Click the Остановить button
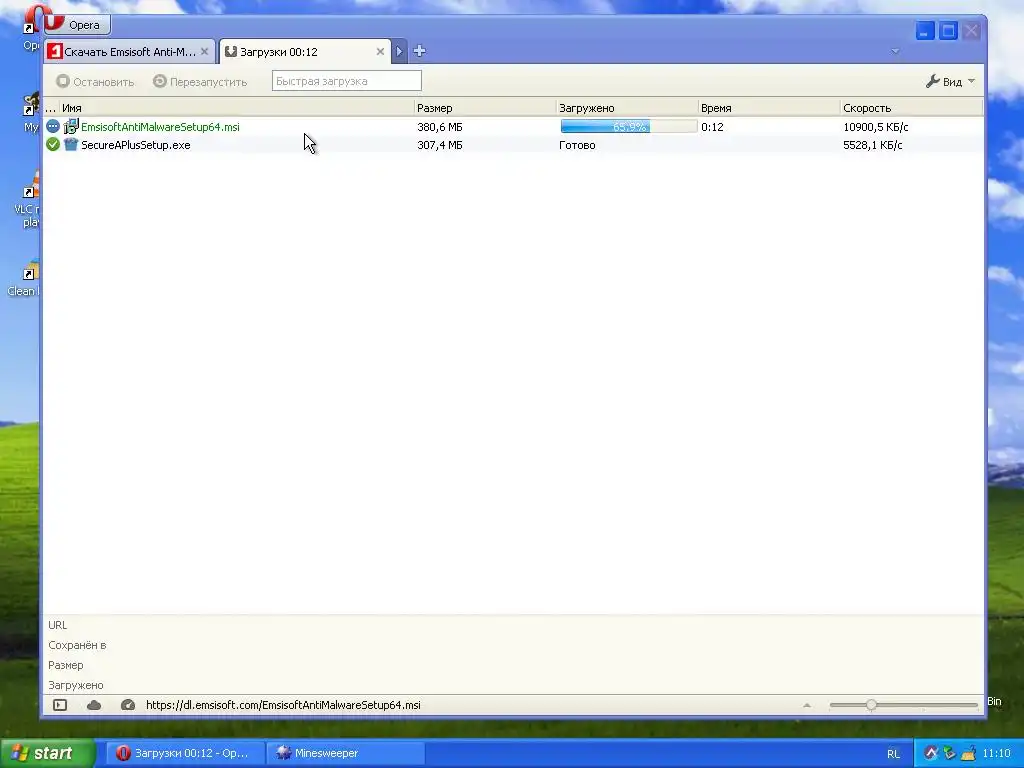 [95, 82]
